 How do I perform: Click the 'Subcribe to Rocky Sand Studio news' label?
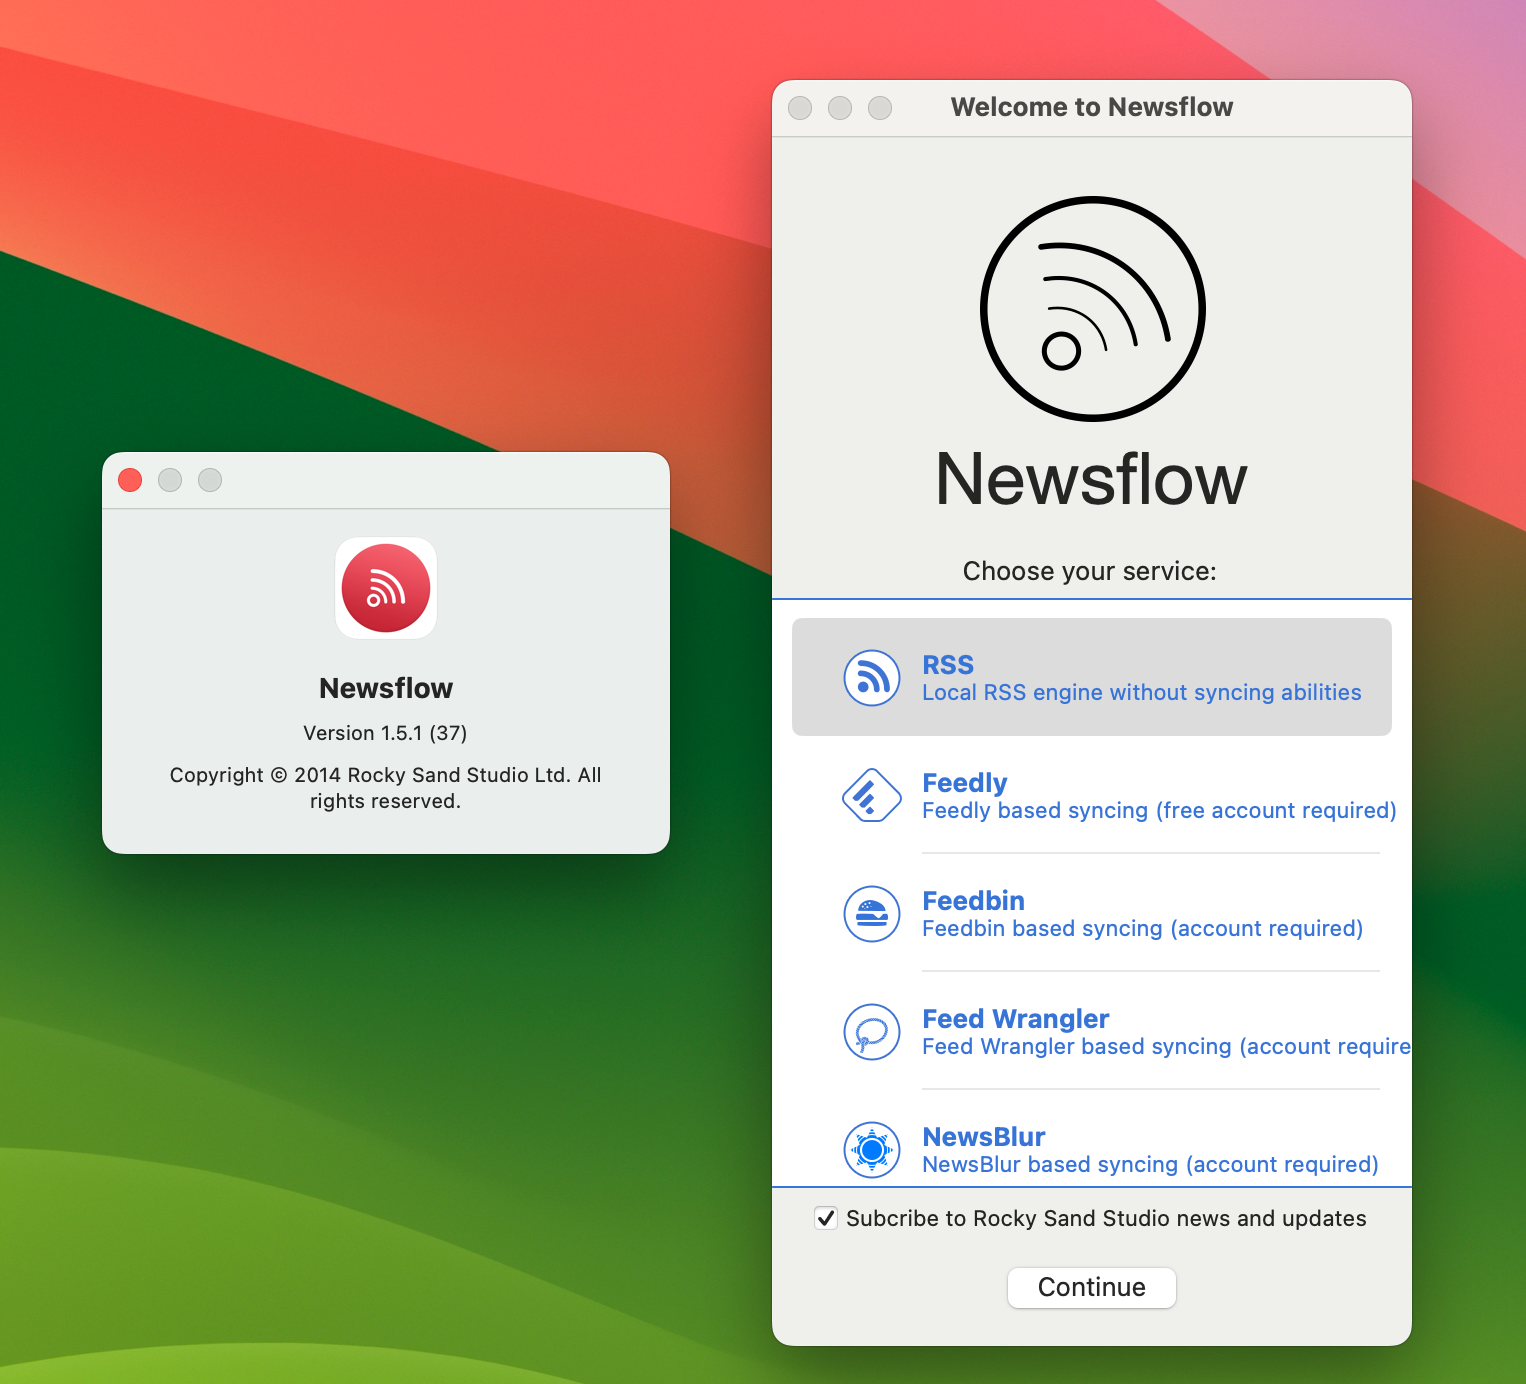1106,1218
